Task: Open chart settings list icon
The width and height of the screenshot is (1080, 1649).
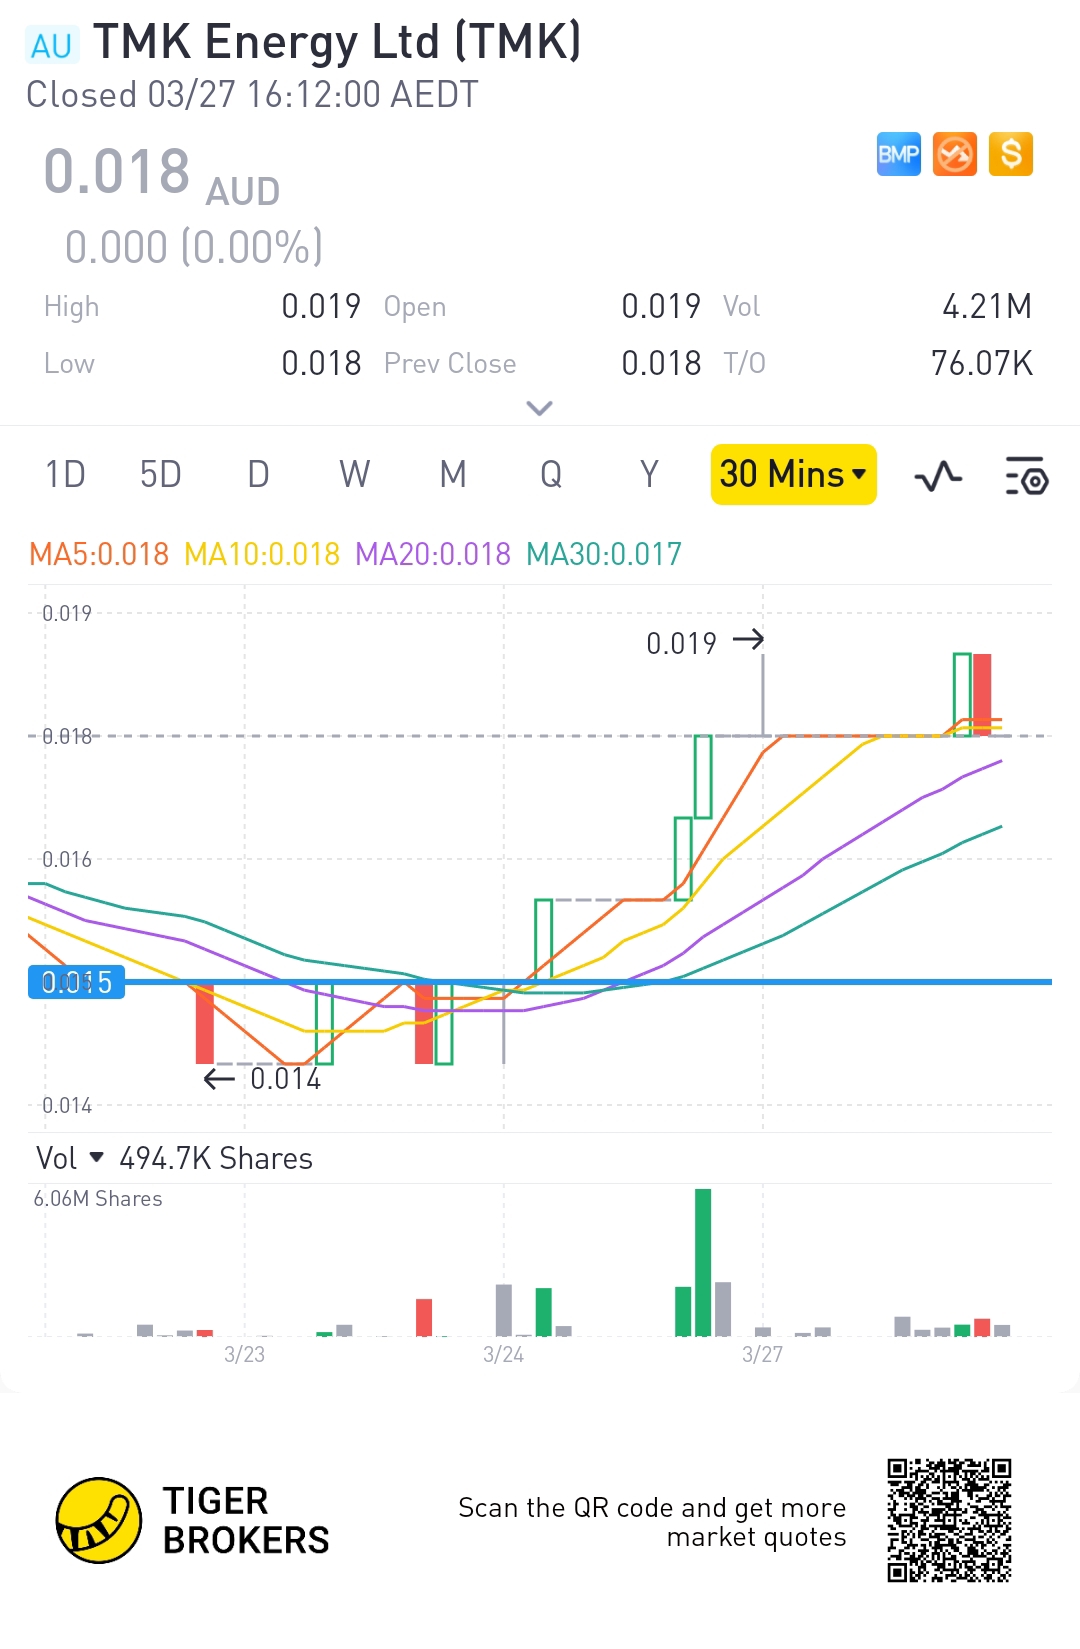Action: [1026, 476]
